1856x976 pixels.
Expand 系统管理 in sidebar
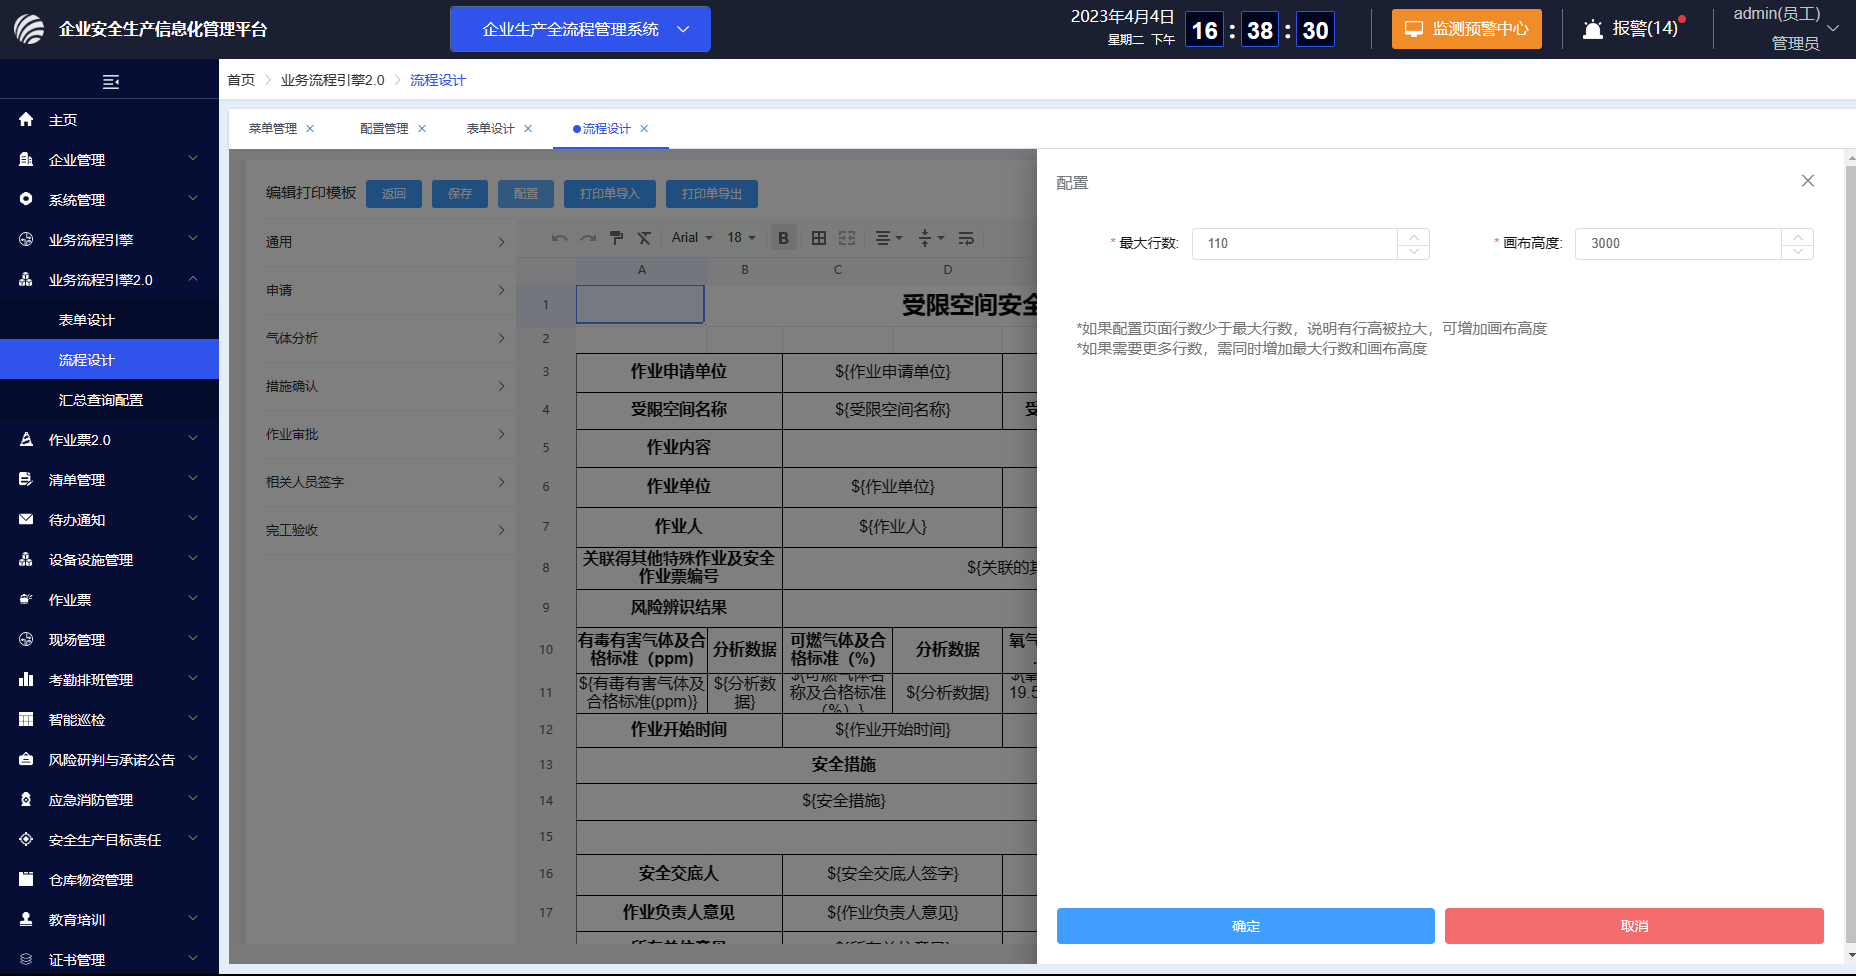(109, 199)
